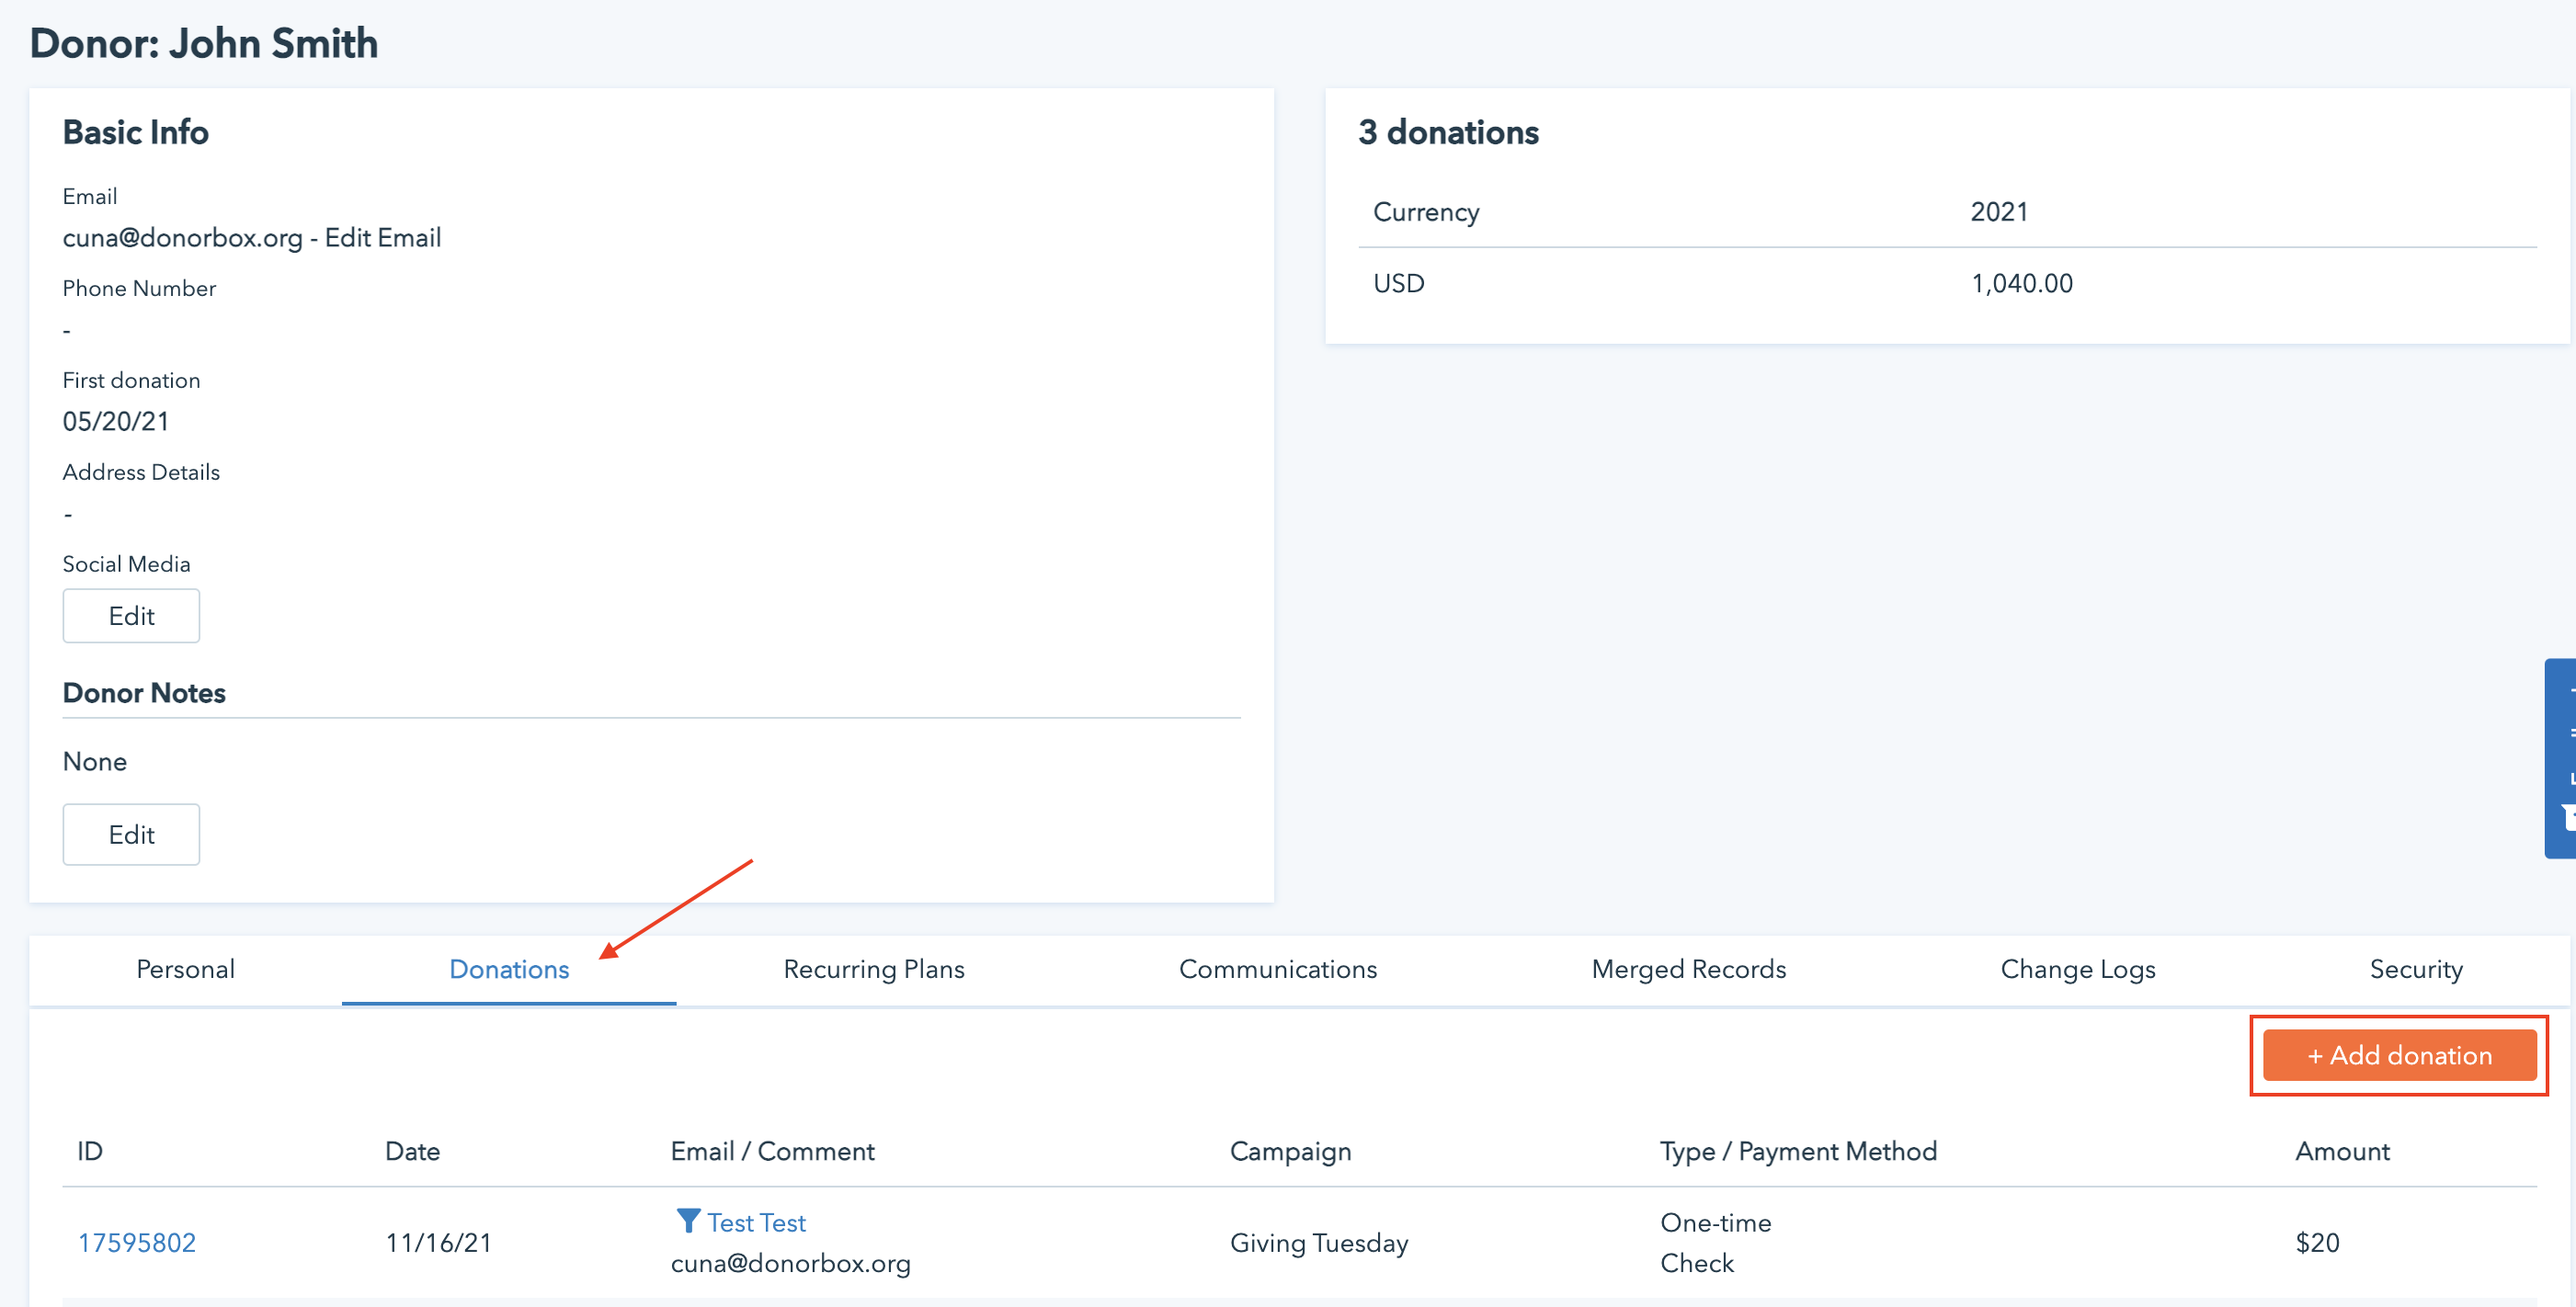Viewport: 2576px width, 1307px height.
Task: Click the funnel icon beside Test Test
Action: [x=688, y=1220]
